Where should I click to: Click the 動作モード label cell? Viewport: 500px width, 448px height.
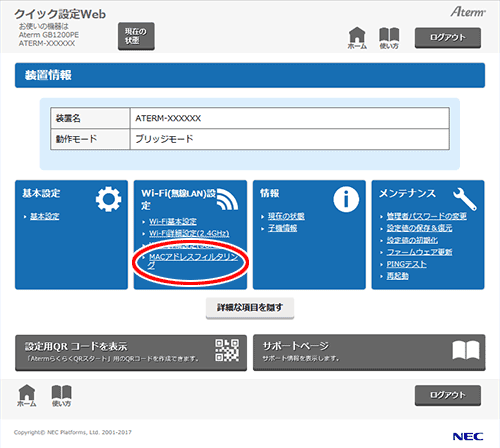(x=90, y=139)
